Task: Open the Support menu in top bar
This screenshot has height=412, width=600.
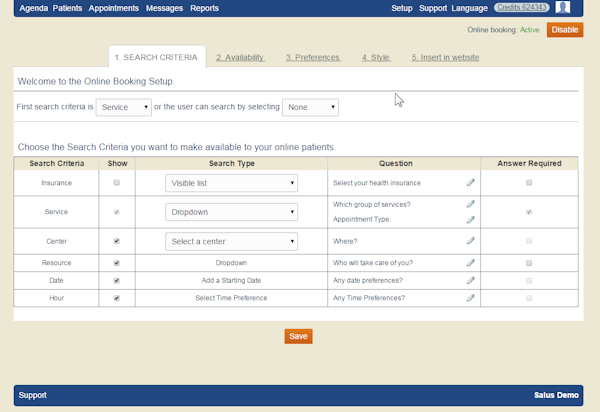Action: click(x=433, y=8)
